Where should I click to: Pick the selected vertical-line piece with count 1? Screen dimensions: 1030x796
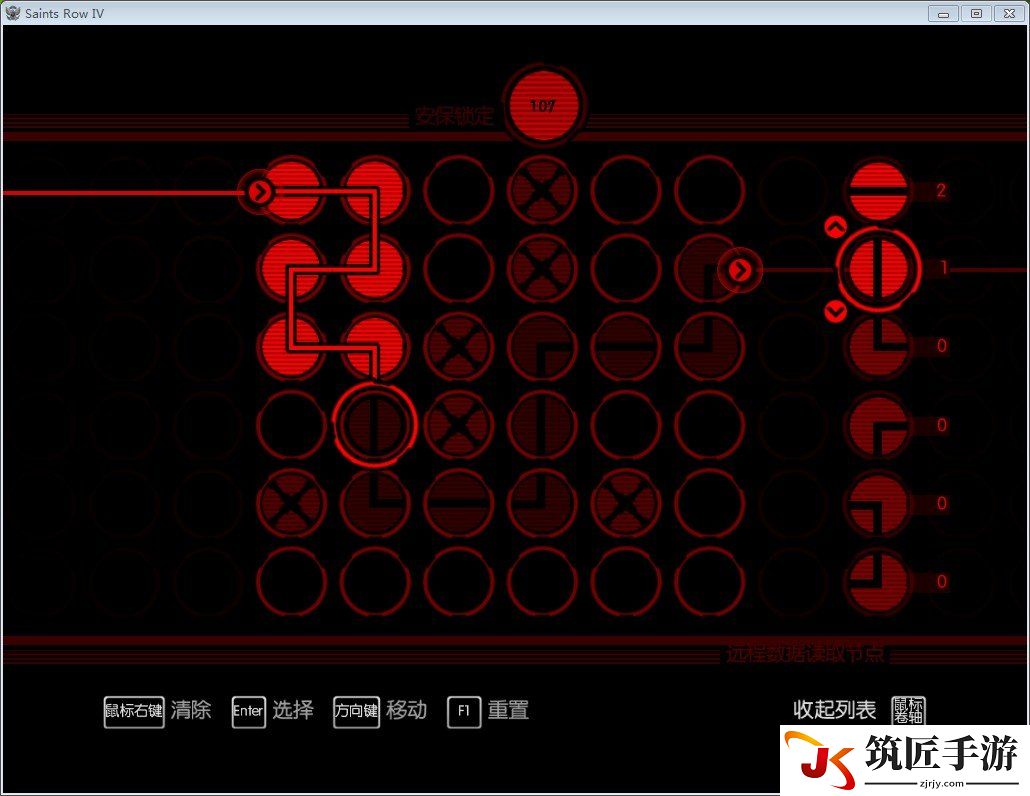pos(878,269)
